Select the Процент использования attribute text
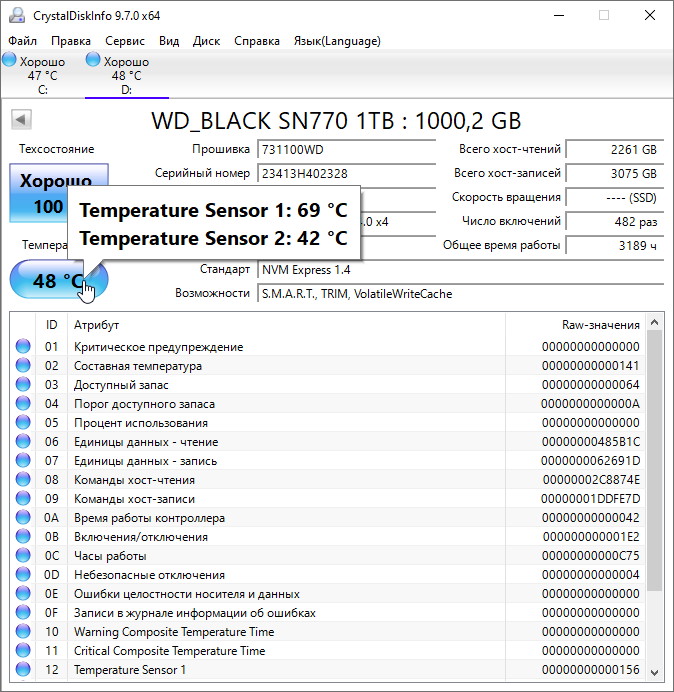 (x=141, y=423)
